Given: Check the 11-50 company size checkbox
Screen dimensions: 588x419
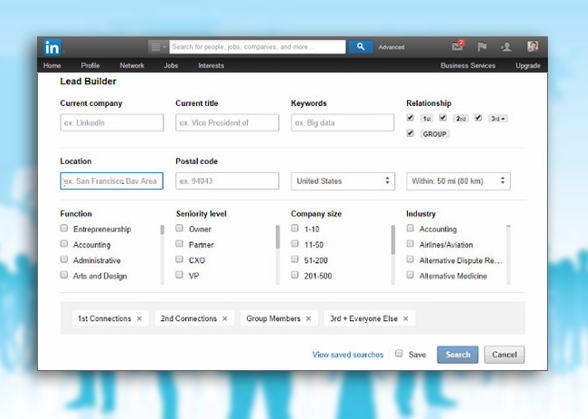Looking at the screenshot, I should 295,244.
